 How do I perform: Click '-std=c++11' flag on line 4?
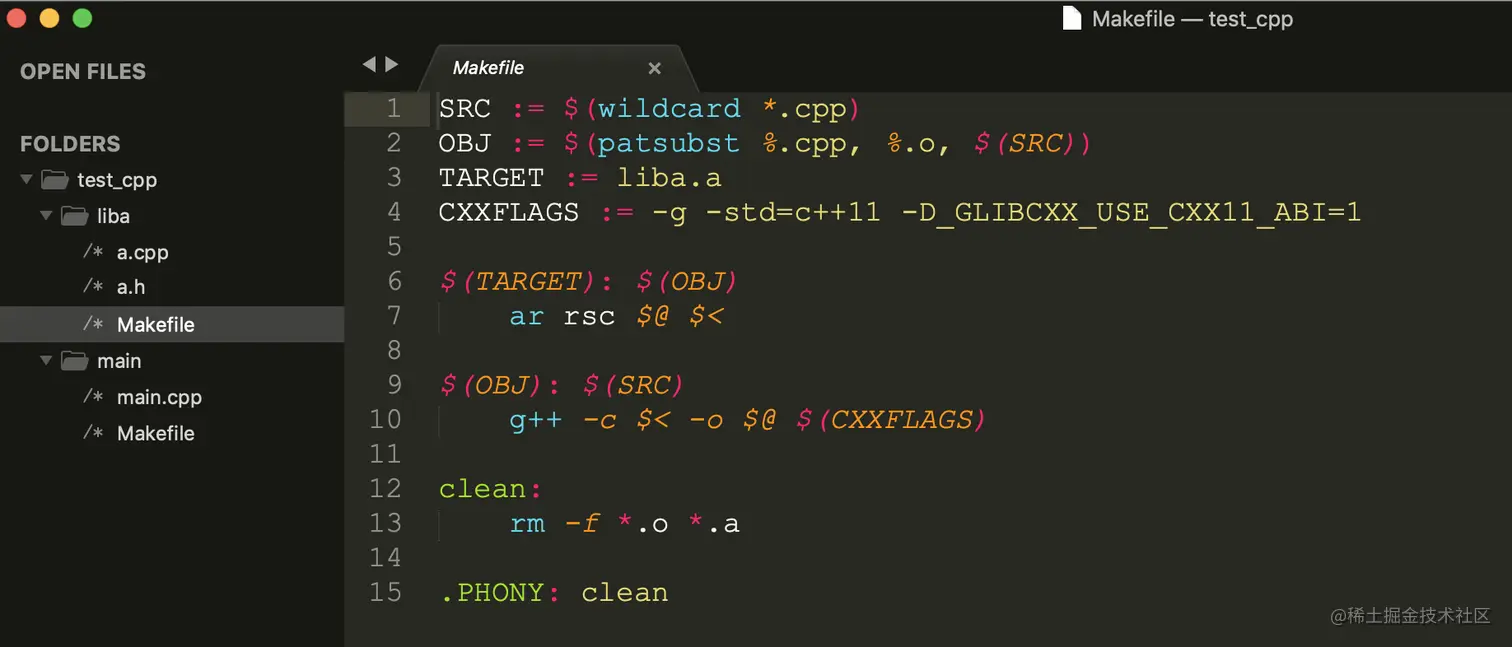(793, 212)
